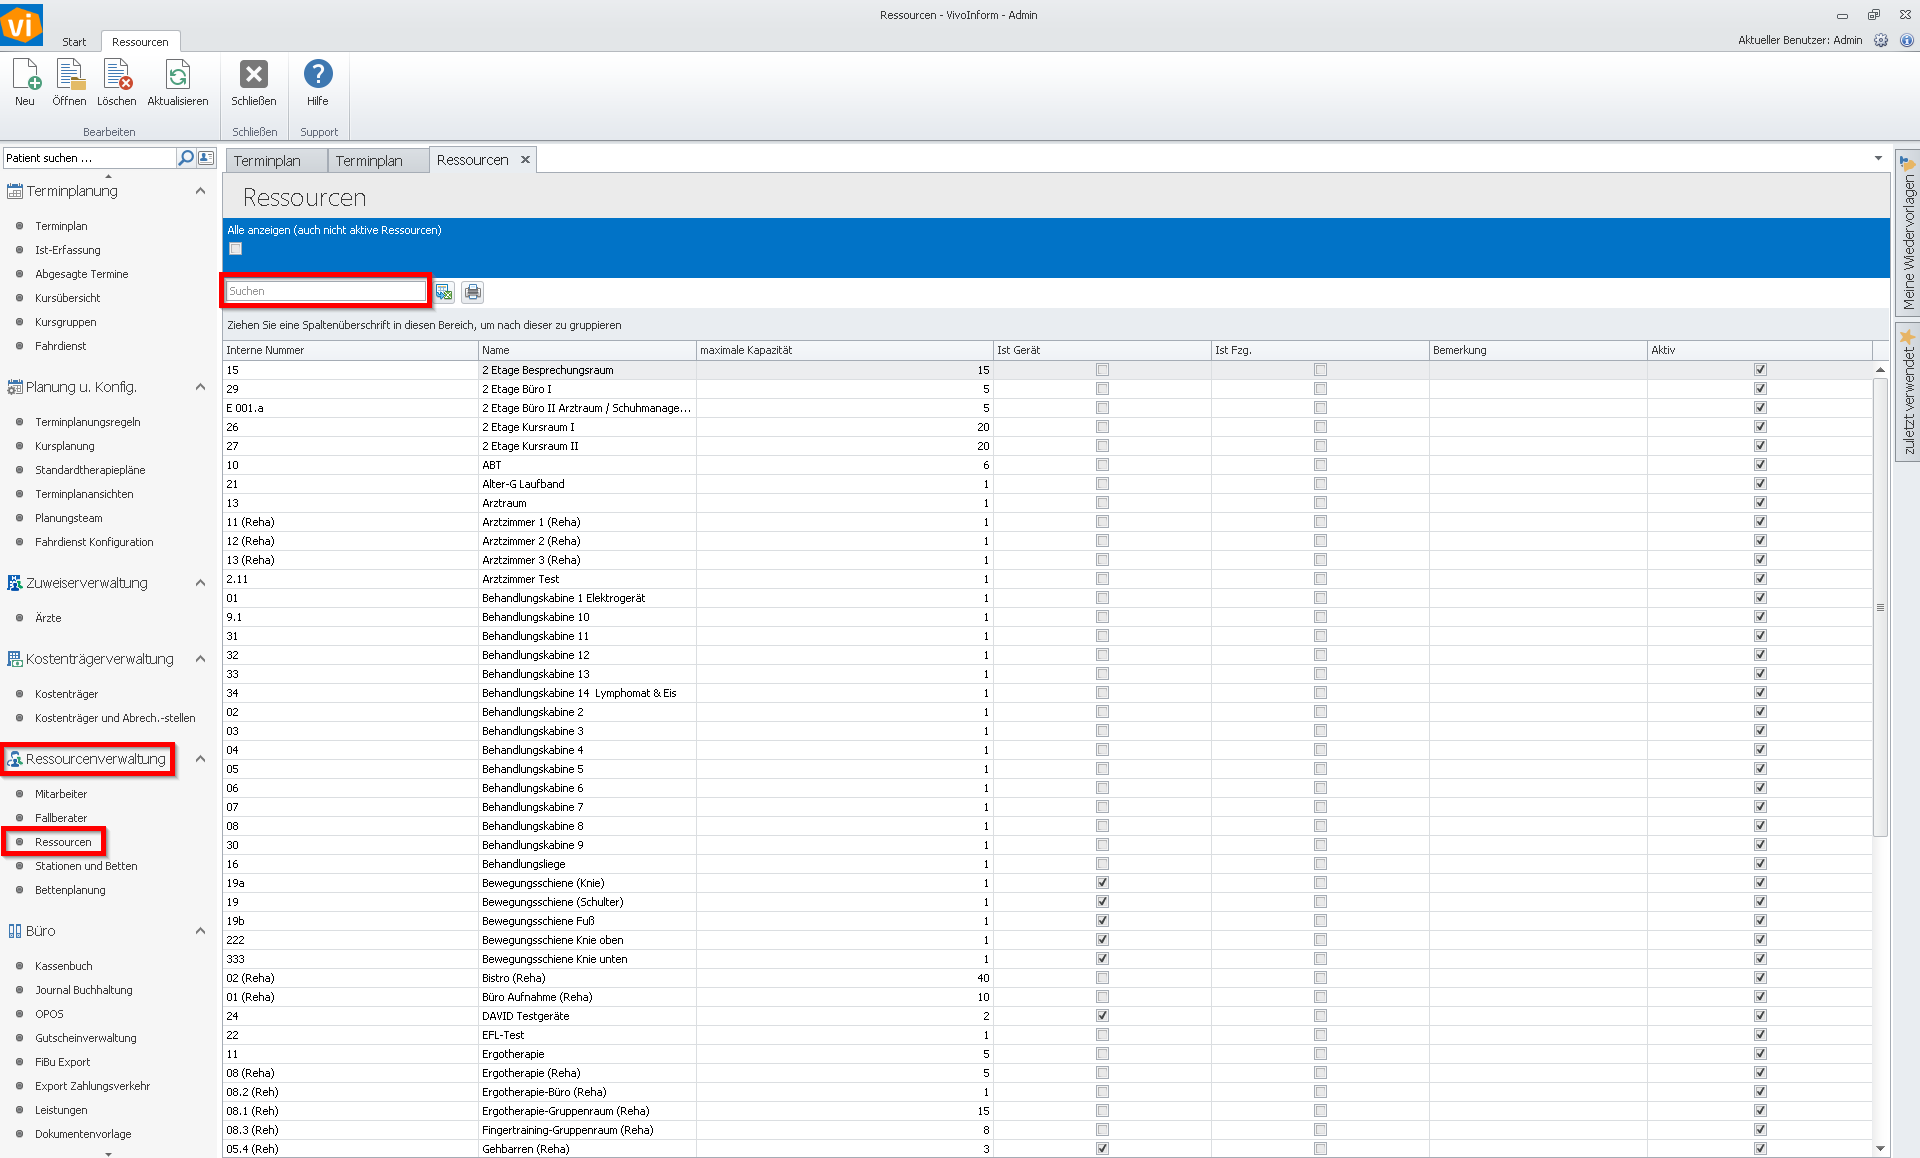Collapse the Ressourcenverwaltung sidebar section
Screen dimensions: 1920x1158
pyautogui.click(x=200, y=759)
